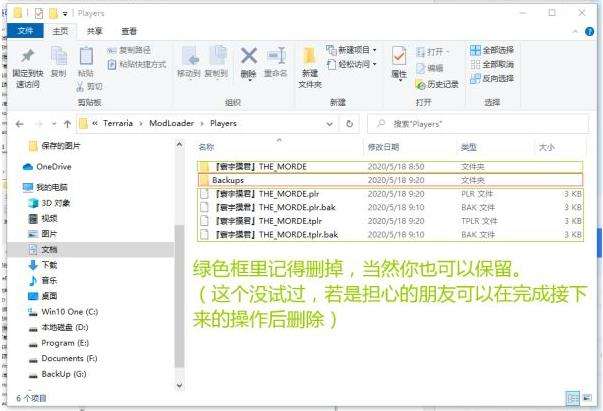The width and height of the screenshot is (603, 411).
Task: Select file THE_MORDE.plr.bak
Action: point(390,208)
